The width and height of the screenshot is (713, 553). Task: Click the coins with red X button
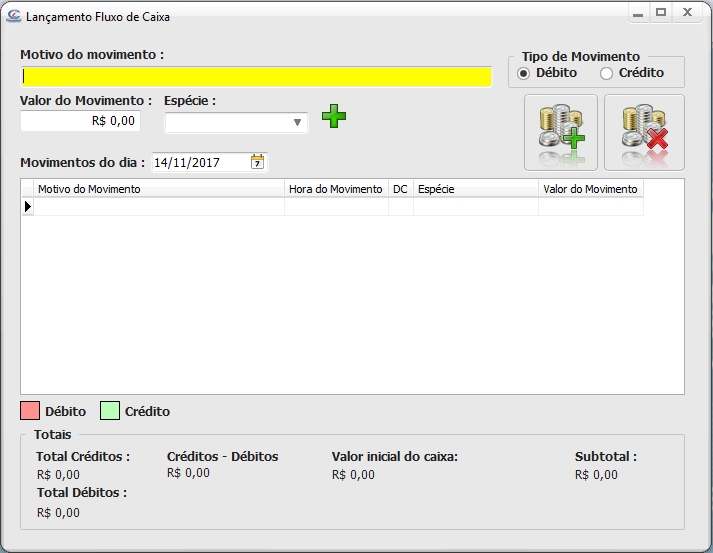pos(644,132)
